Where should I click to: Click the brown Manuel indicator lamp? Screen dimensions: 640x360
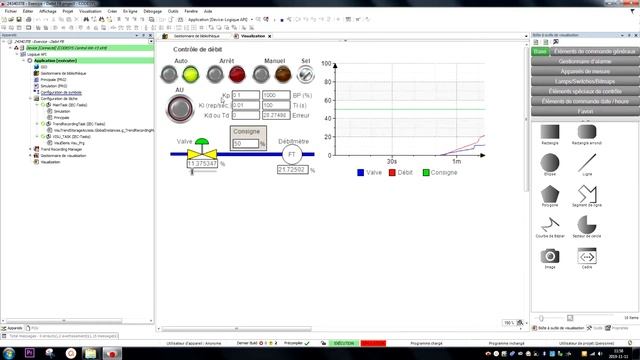click(x=283, y=75)
